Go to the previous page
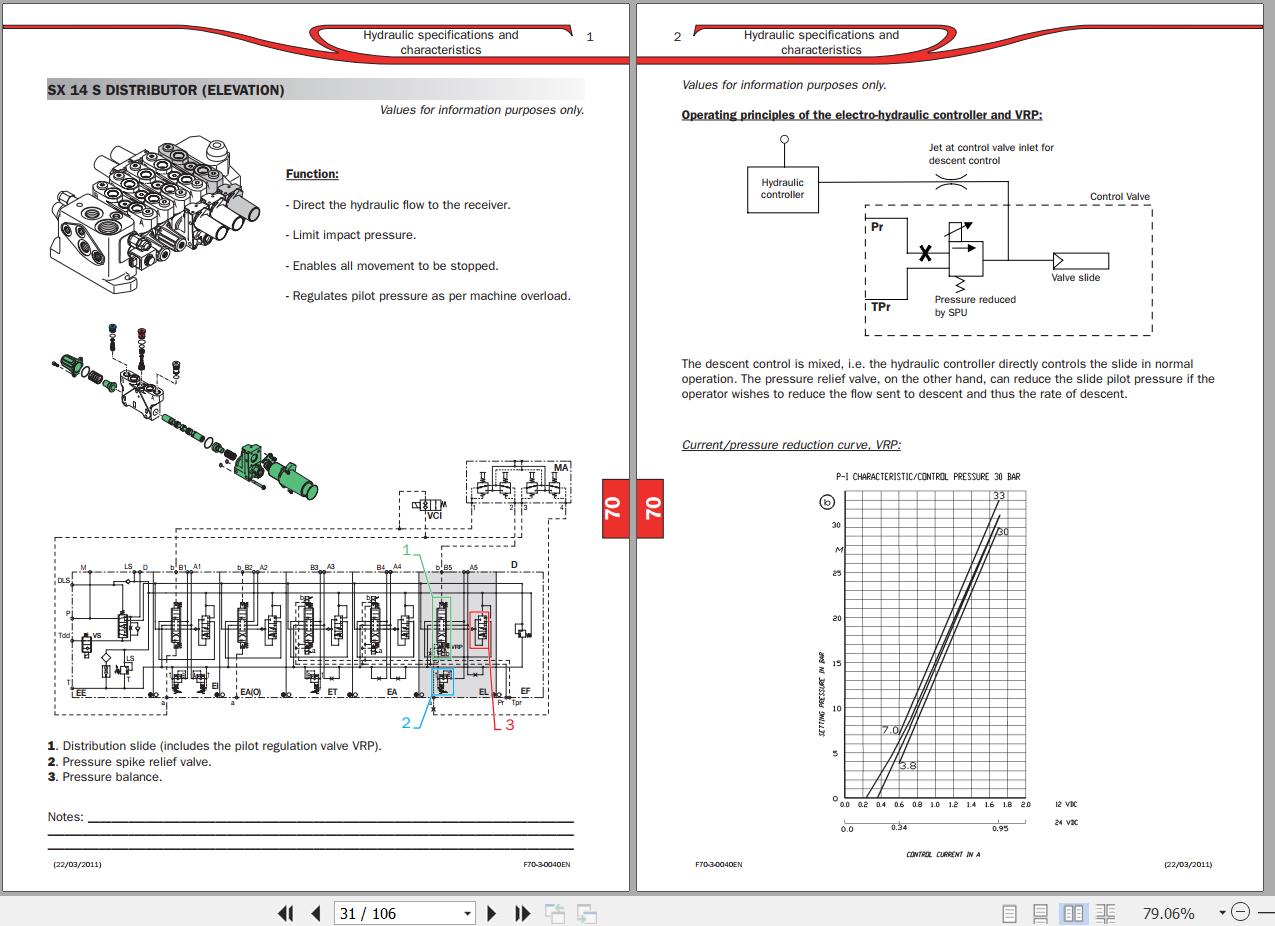1275x926 pixels. click(x=316, y=913)
